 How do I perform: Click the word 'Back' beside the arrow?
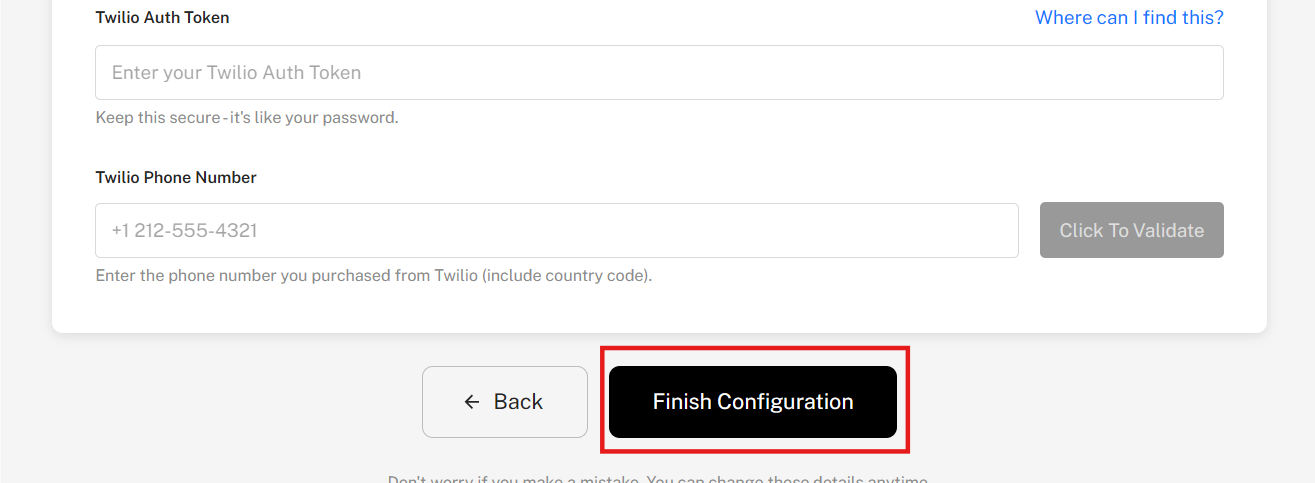pos(518,402)
